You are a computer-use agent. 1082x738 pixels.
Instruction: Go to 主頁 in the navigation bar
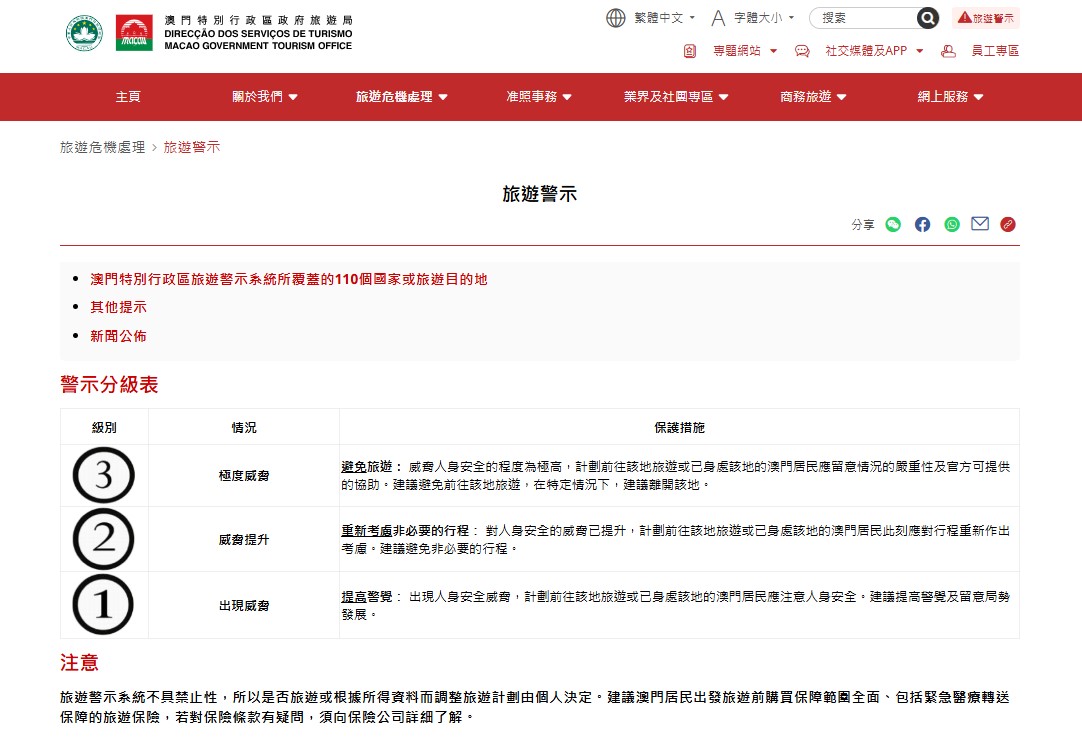point(128,97)
